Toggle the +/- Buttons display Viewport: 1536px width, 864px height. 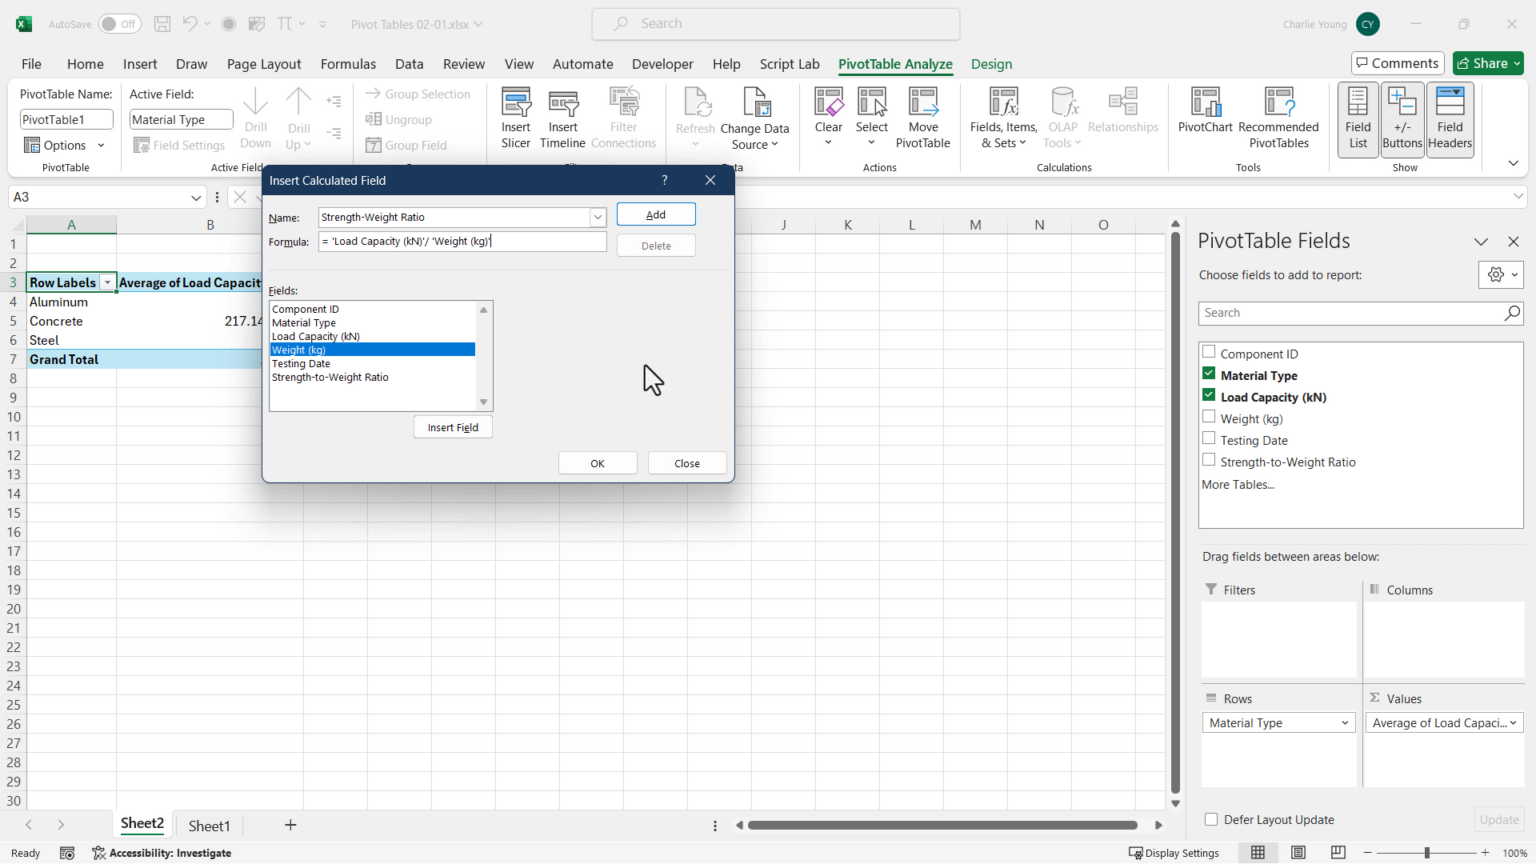click(x=1402, y=115)
